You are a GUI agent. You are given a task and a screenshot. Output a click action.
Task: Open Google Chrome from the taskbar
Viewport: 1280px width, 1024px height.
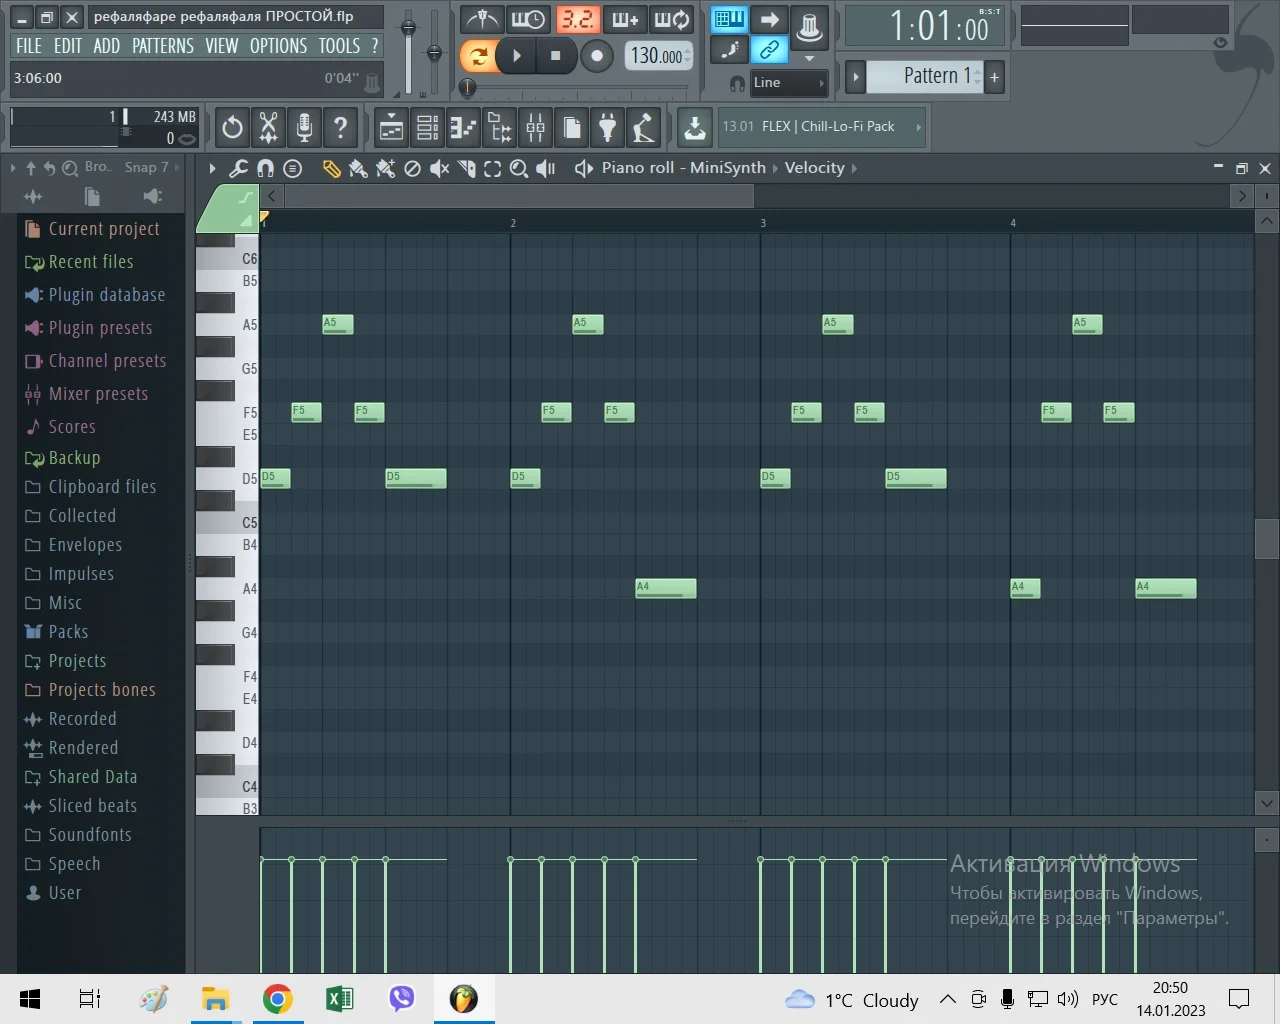[278, 999]
